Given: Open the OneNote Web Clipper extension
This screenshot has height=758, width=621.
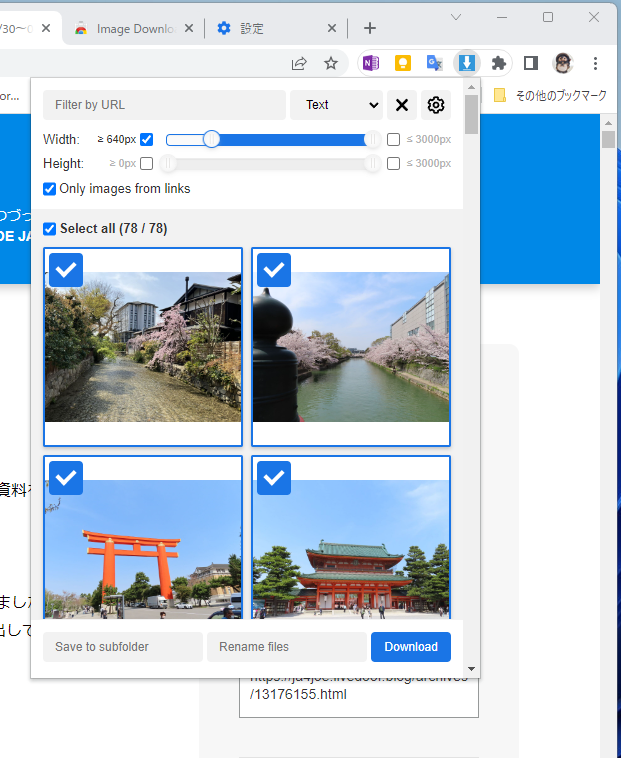Looking at the screenshot, I should pos(371,63).
